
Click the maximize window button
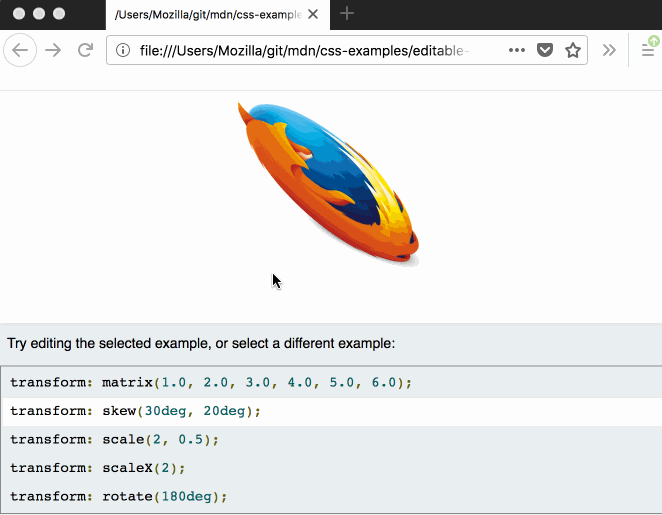point(59,14)
